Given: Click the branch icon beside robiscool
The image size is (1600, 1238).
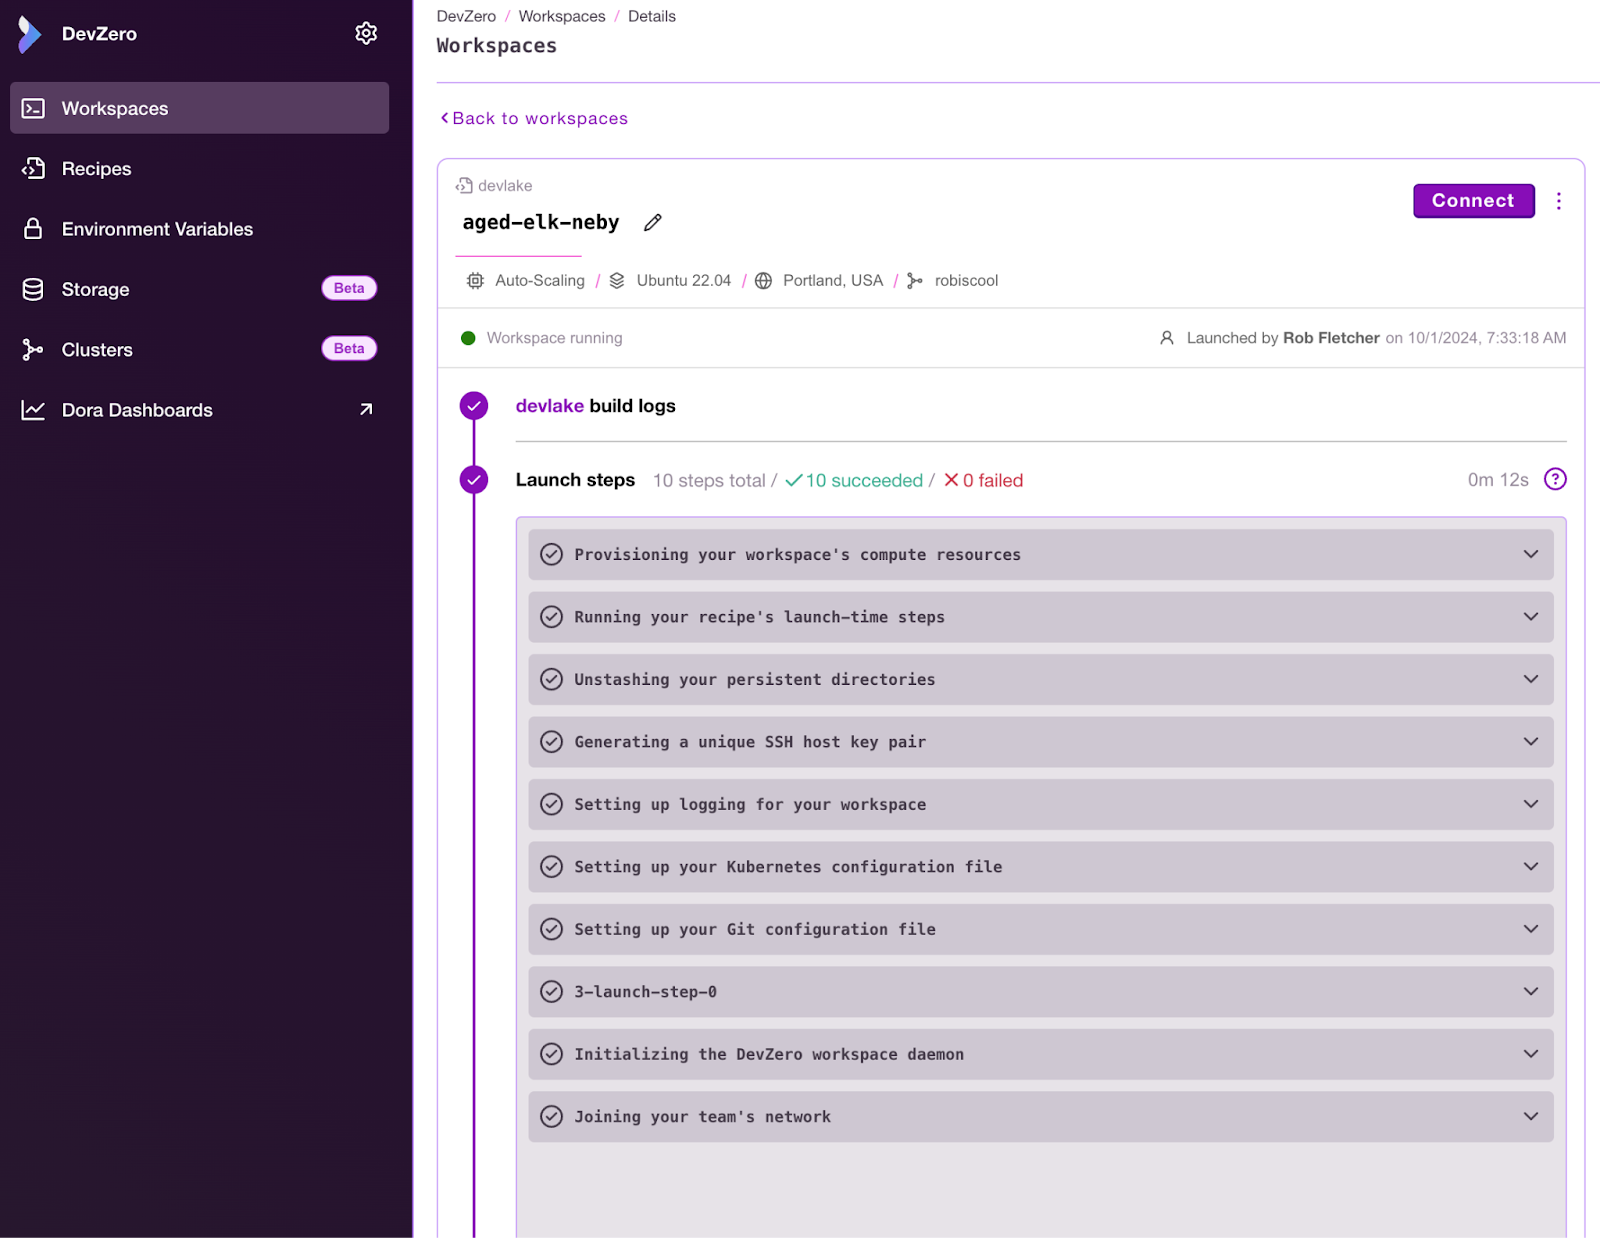Looking at the screenshot, I should coord(915,281).
